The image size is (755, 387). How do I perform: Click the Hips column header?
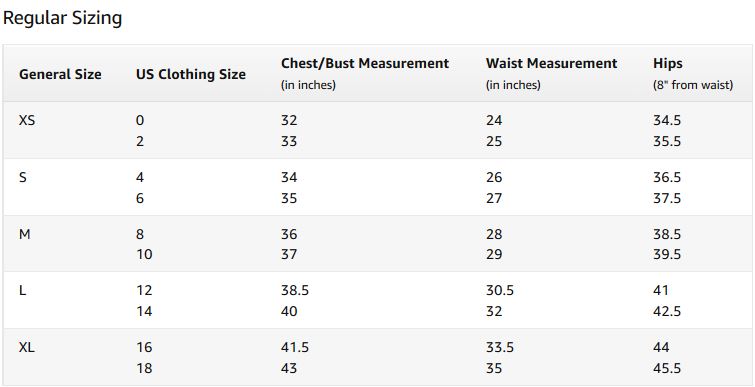coord(668,64)
